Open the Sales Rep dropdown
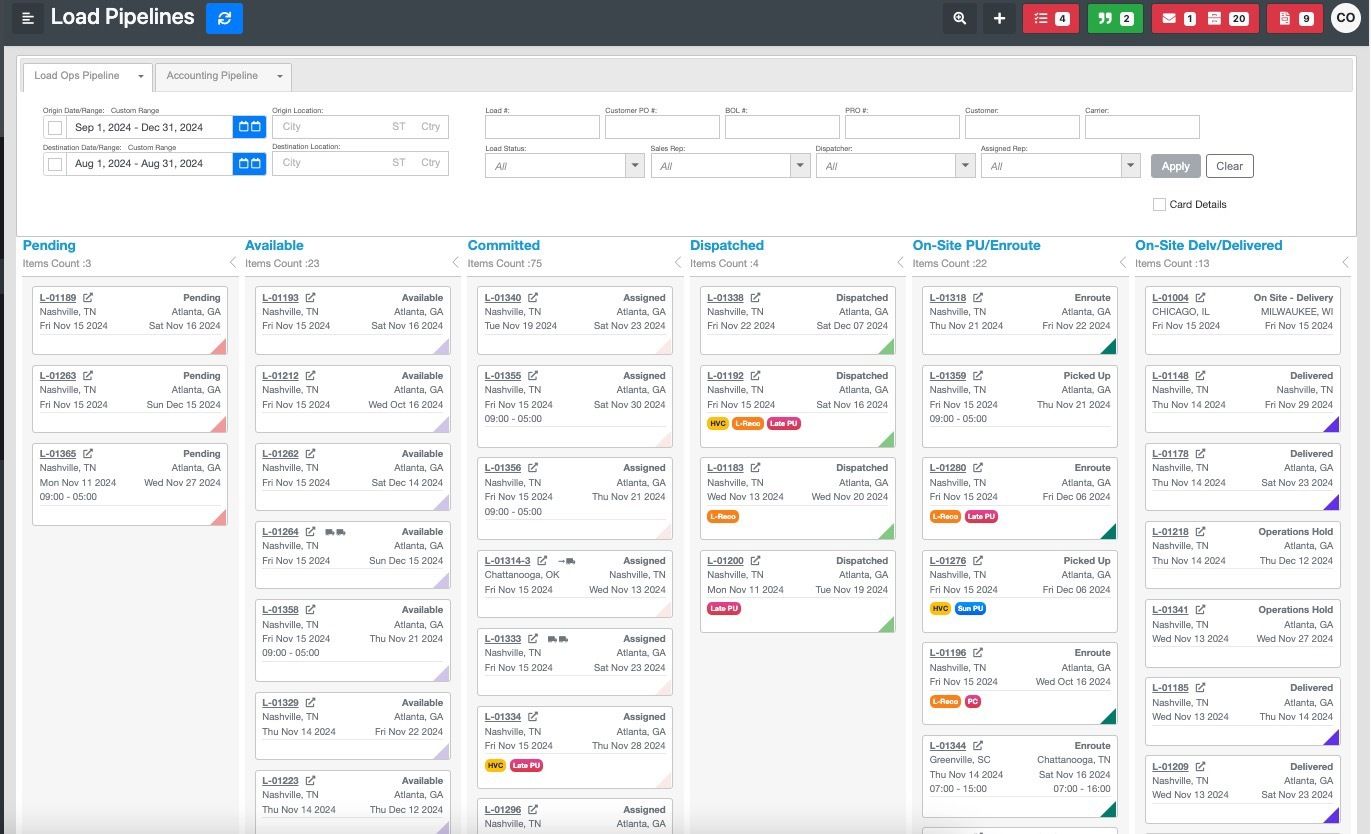The height and width of the screenshot is (834, 1371). tap(798, 164)
